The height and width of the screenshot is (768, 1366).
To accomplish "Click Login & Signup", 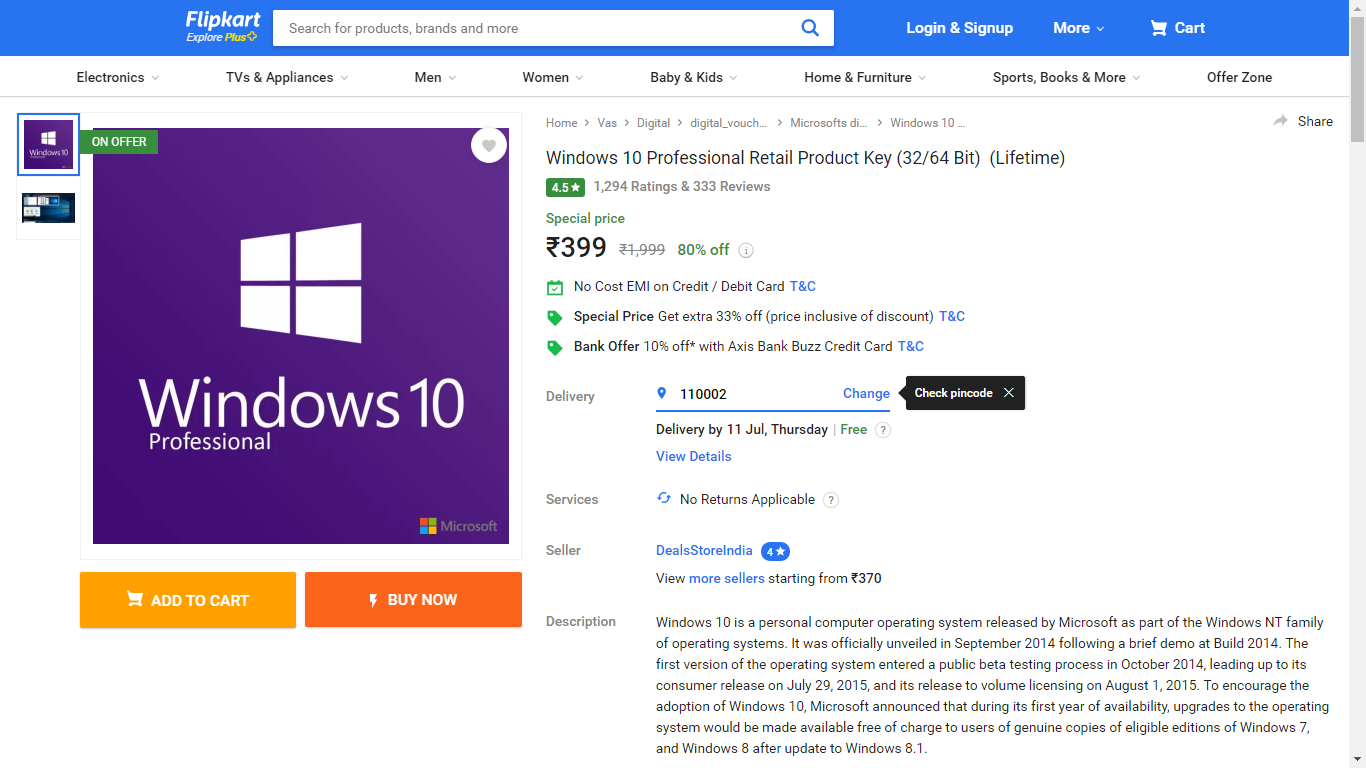I will [959, 28].
